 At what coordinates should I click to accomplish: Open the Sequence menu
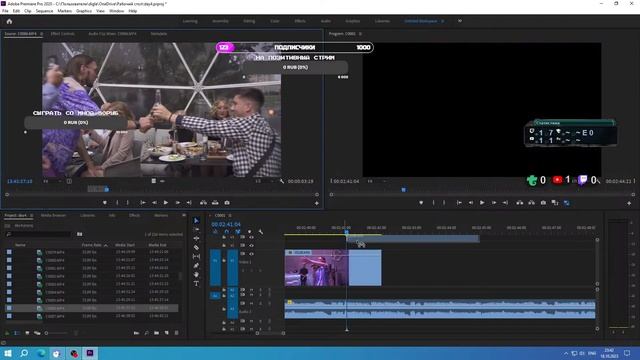tap(44, 11)
